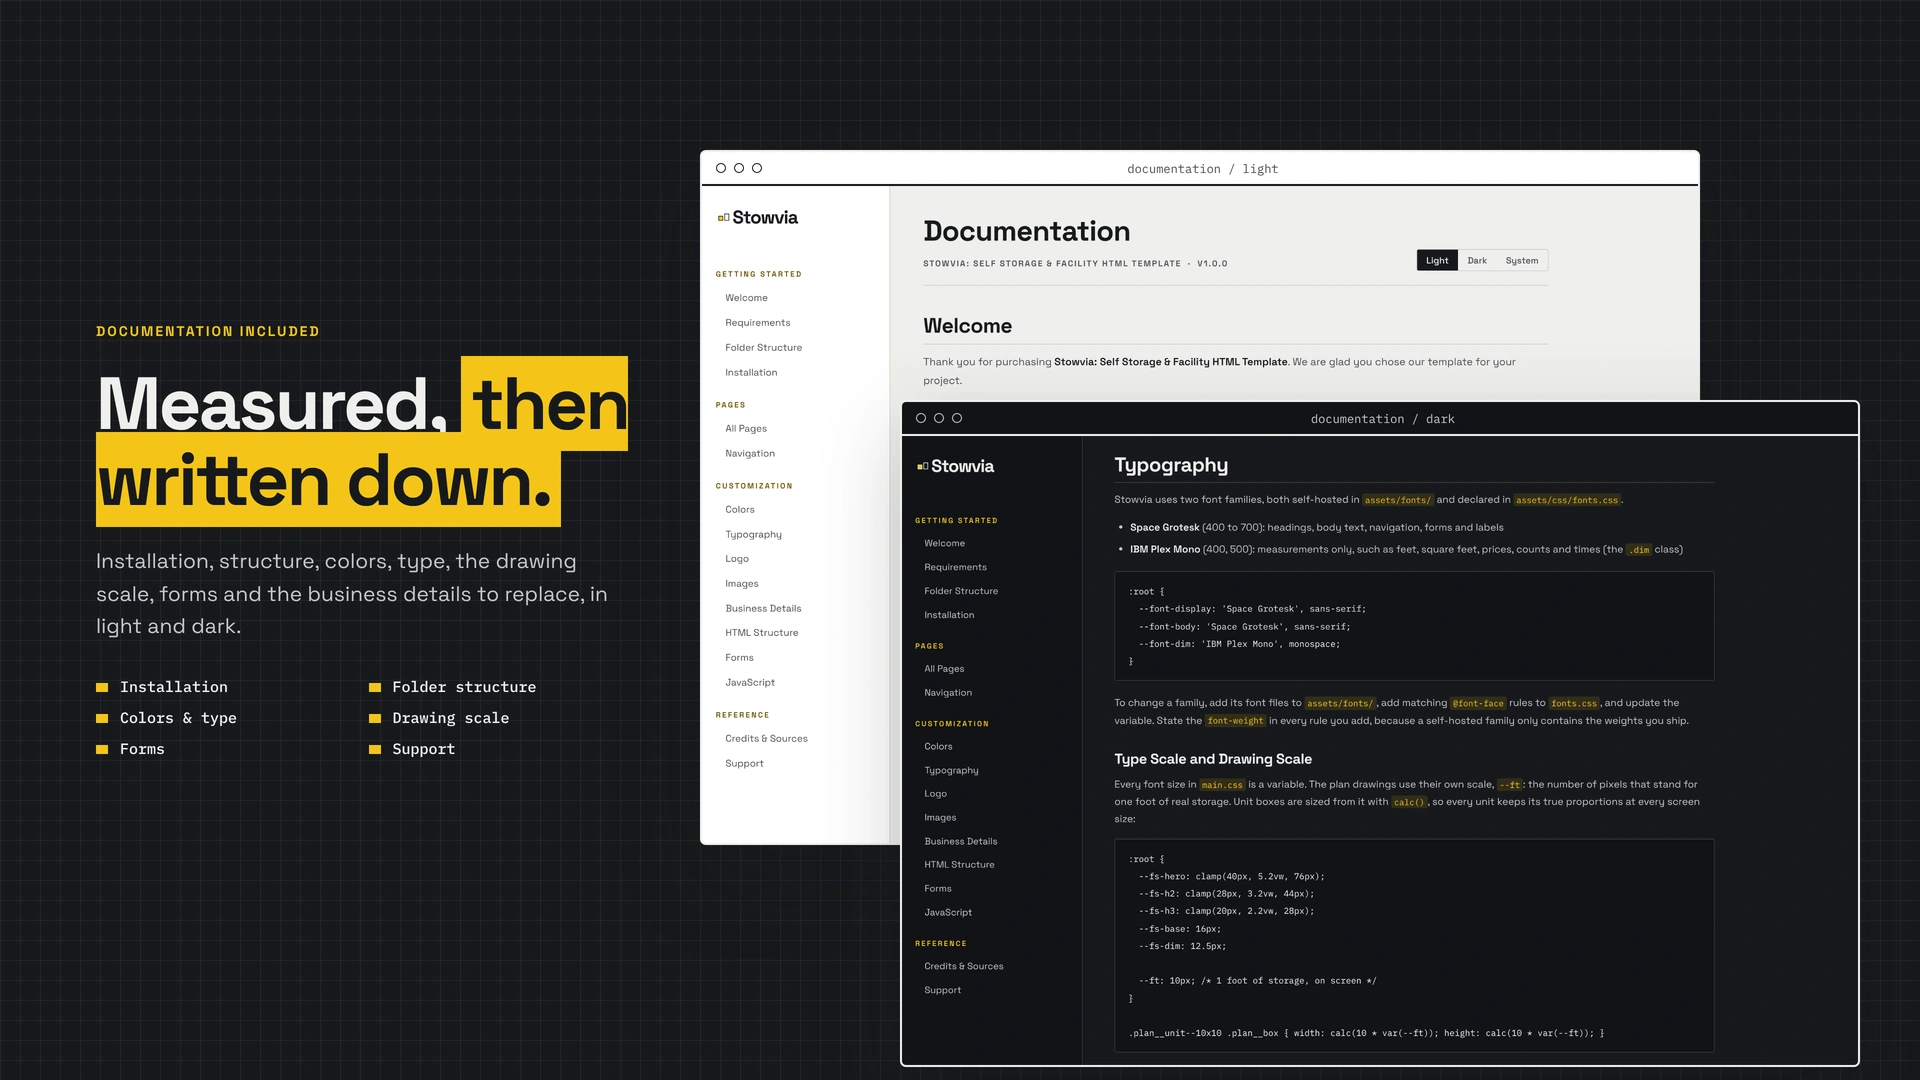The height and width of the screenshot is (1080, 1920).
Task: Select Forms in the light window sidebar
Action: click(x=740, y=658)
